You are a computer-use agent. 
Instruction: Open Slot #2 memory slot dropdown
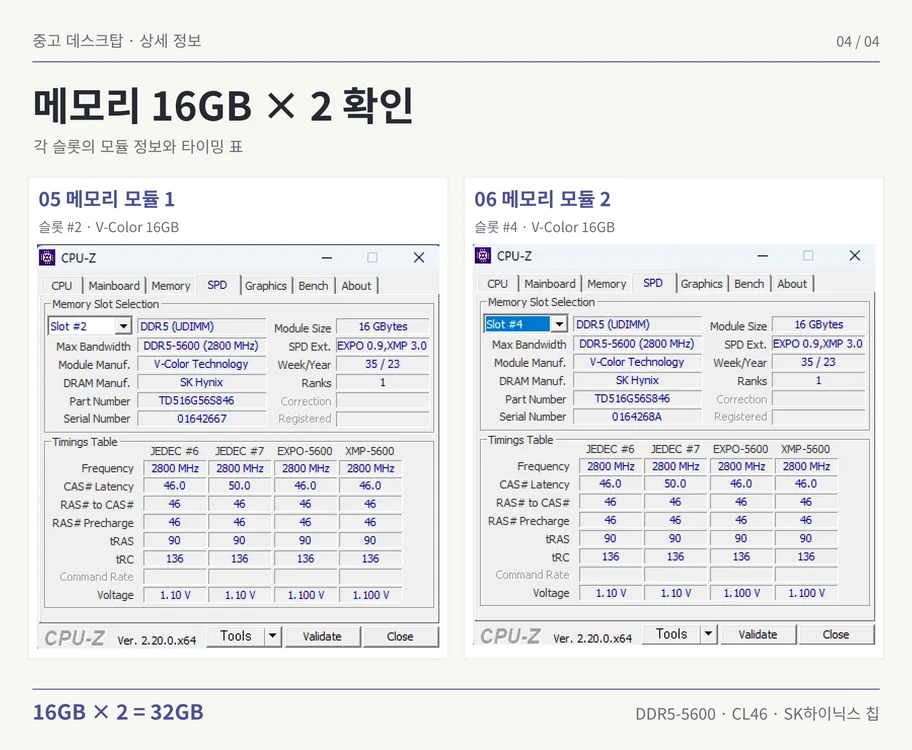(x=123, y=326)
